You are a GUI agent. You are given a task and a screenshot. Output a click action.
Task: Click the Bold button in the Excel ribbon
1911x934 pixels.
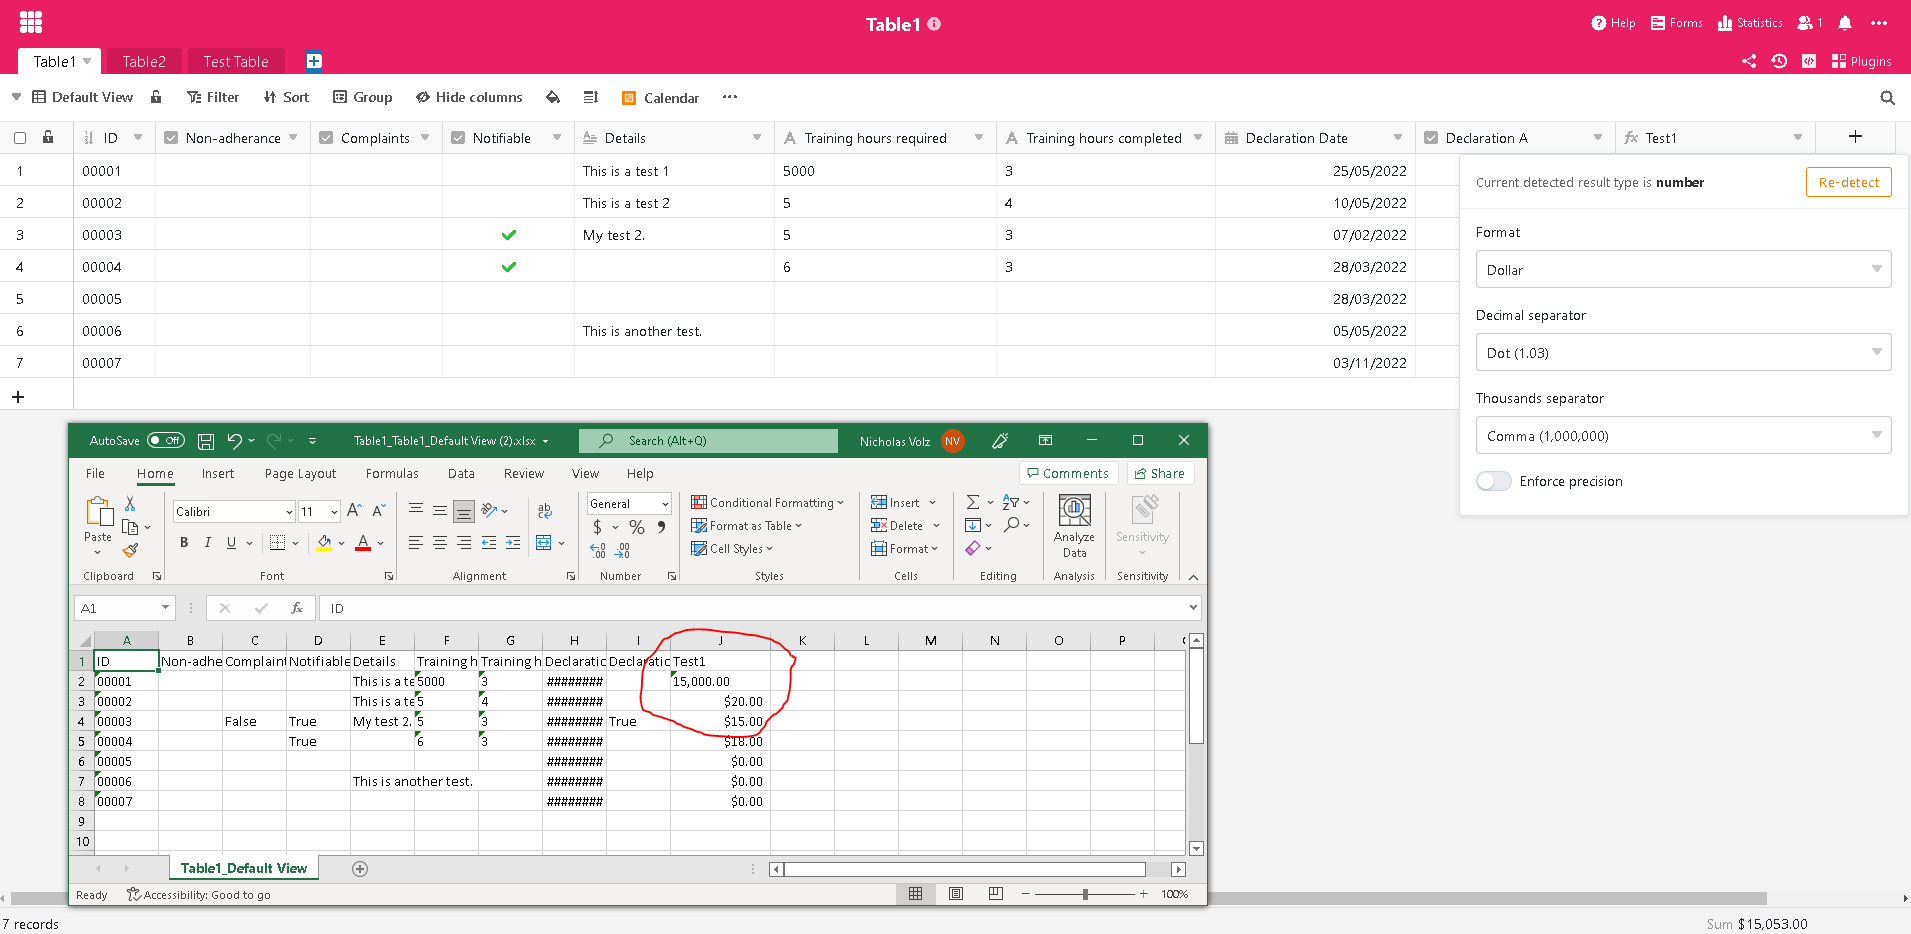[184, 543]
